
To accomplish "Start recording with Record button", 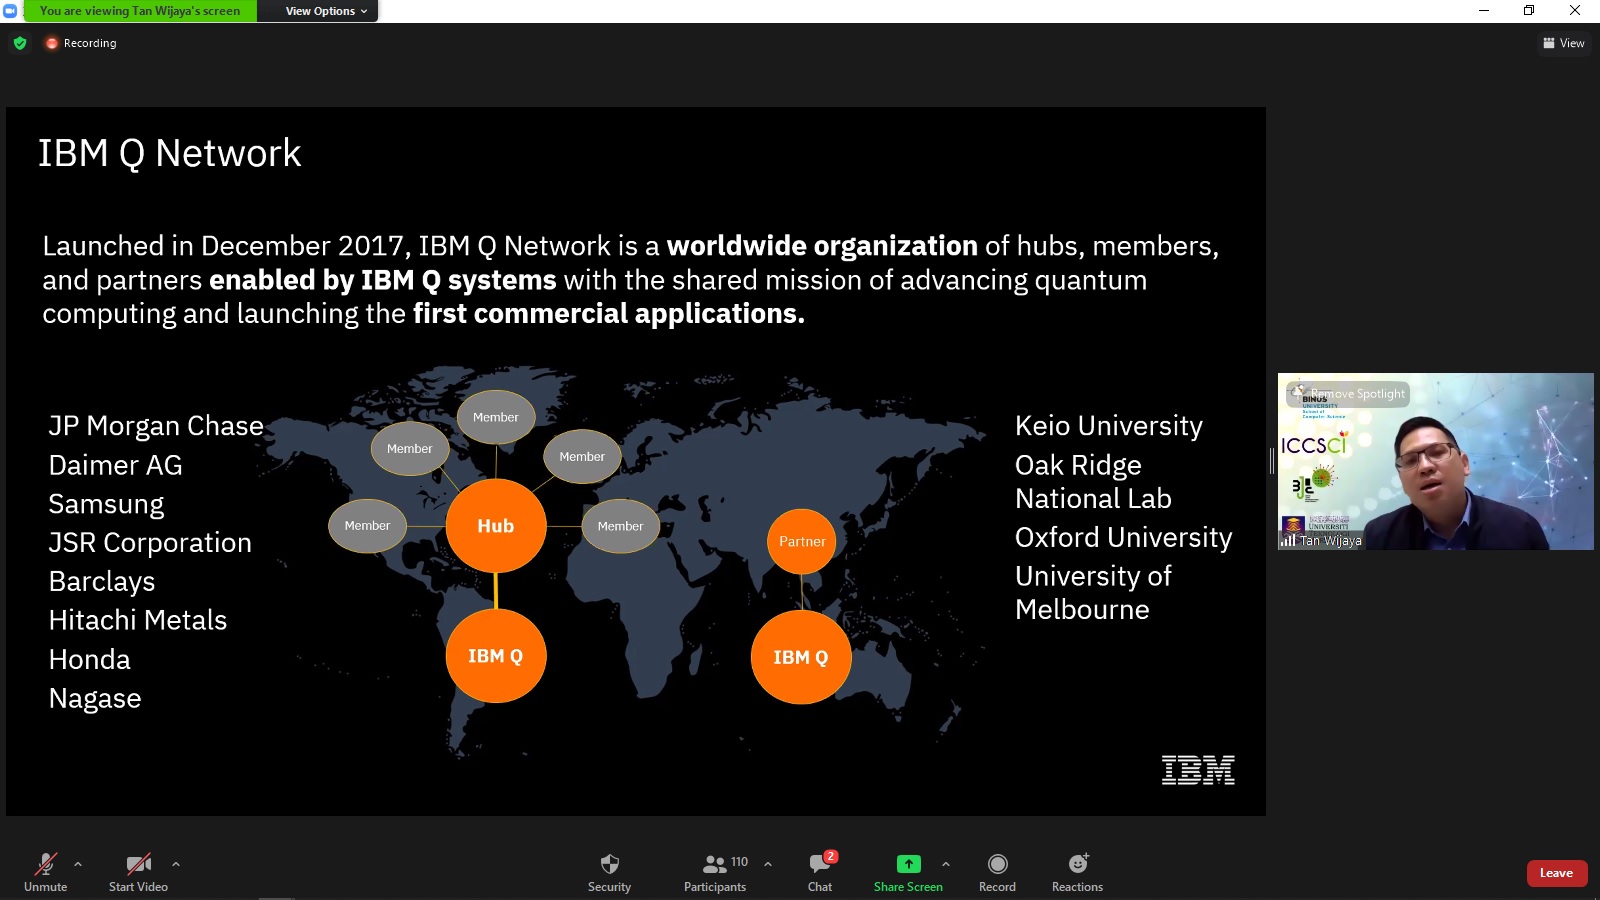I will click(997, 872).
